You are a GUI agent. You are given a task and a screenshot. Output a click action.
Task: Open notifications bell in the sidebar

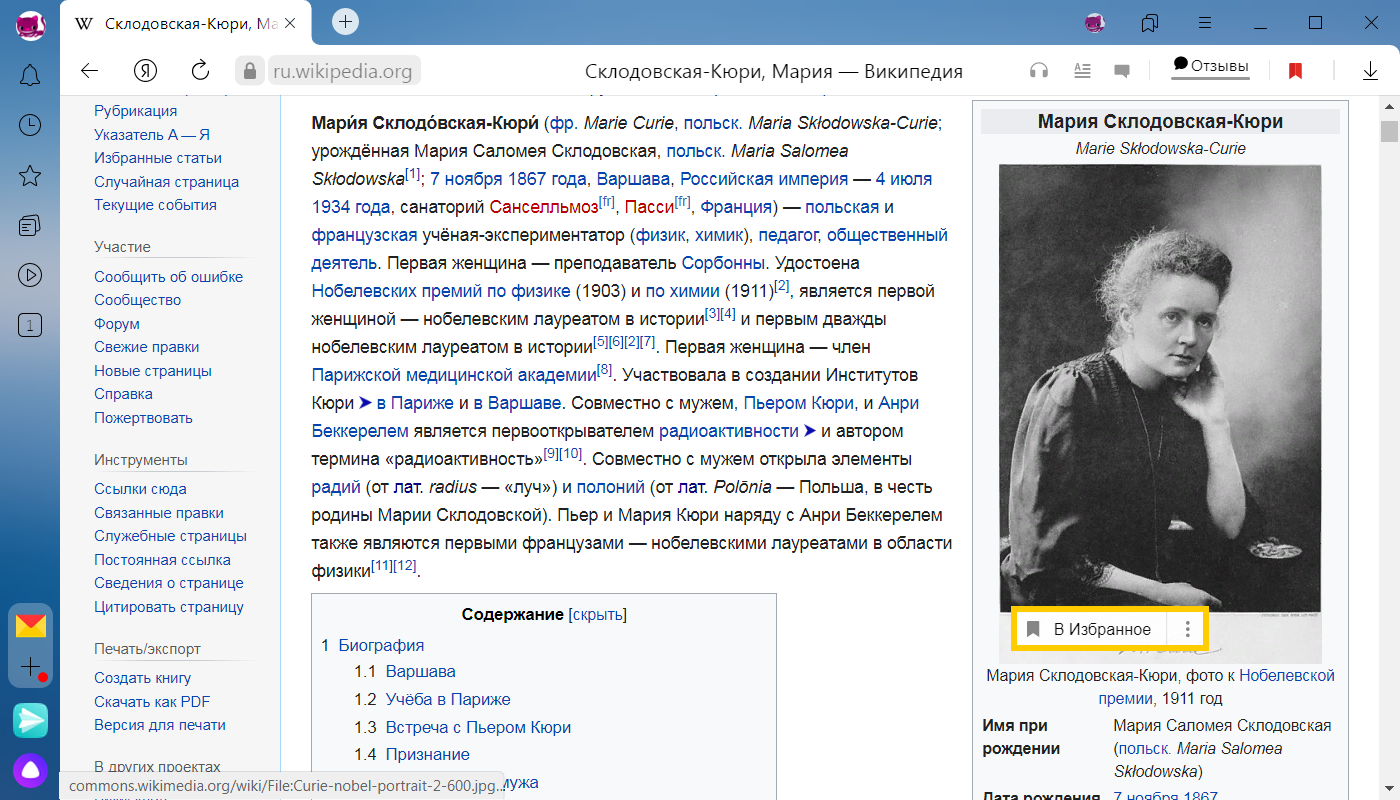tap(30, 75)
